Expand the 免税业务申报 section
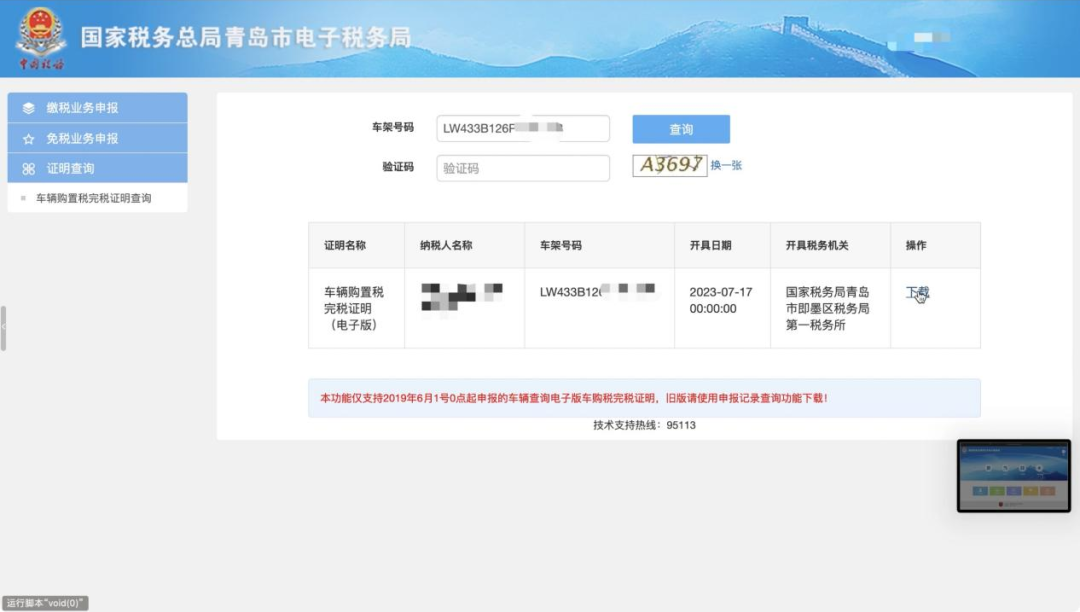This screenshot has height=612, width=1080. tap(97, 138)
